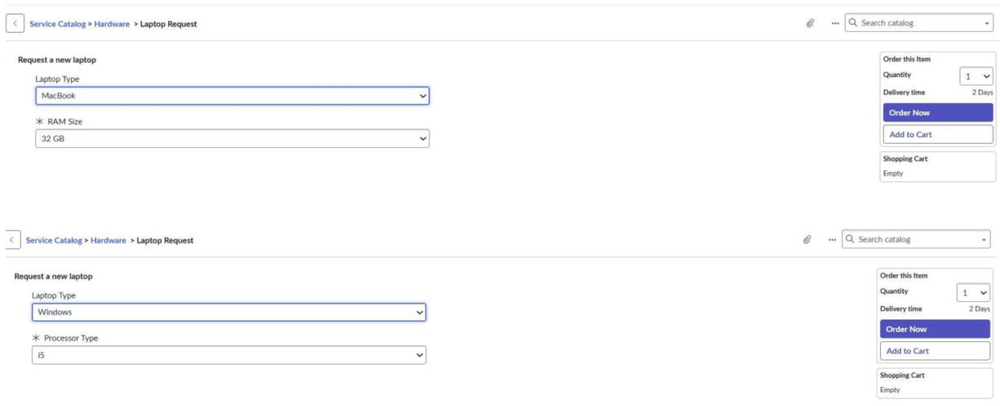Click the lower Hardware breadcrumb link
The height and width of the screenshot is (406, 1000).
coord(108,240)
